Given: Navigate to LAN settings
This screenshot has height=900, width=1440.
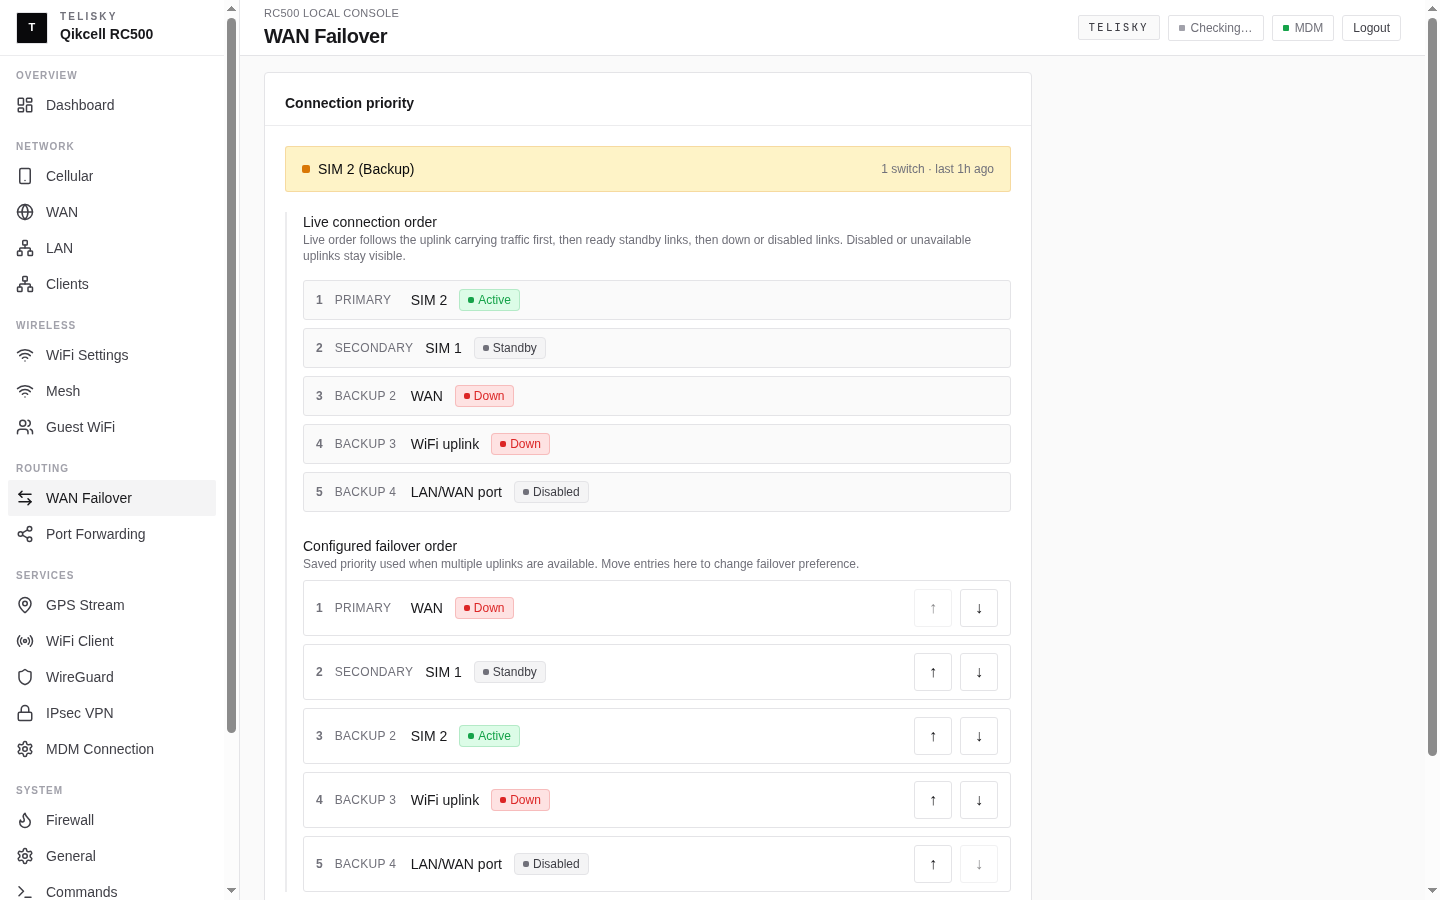Looking at the screenshot, I should coord(112,248).
